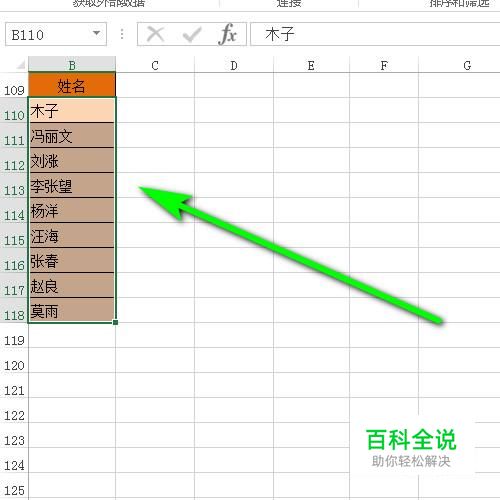Viewport: 500px width, 500px height.
Task: Click cell containing 刘涨
Action: (72, 160)
